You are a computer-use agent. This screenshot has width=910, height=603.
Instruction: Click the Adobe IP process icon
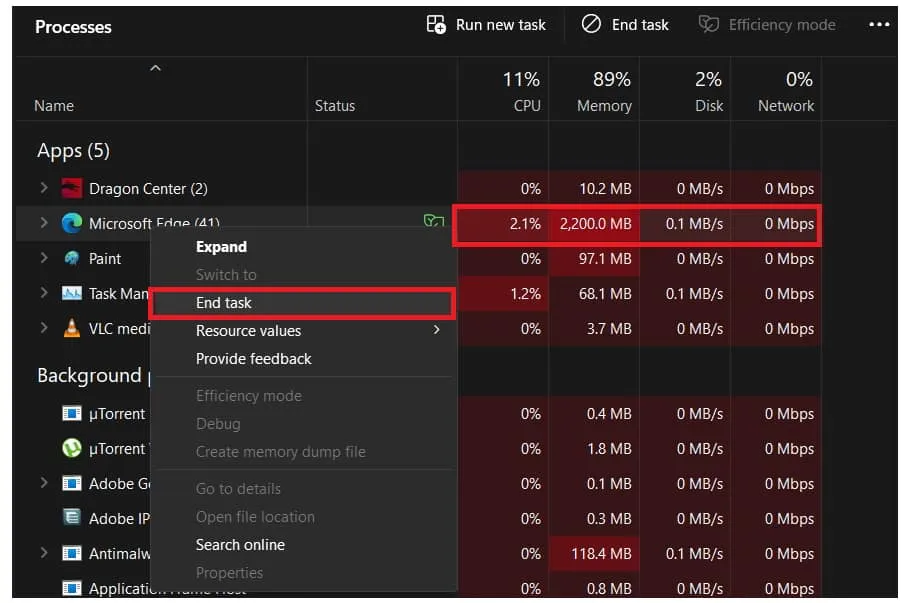(x=72, y=517)
